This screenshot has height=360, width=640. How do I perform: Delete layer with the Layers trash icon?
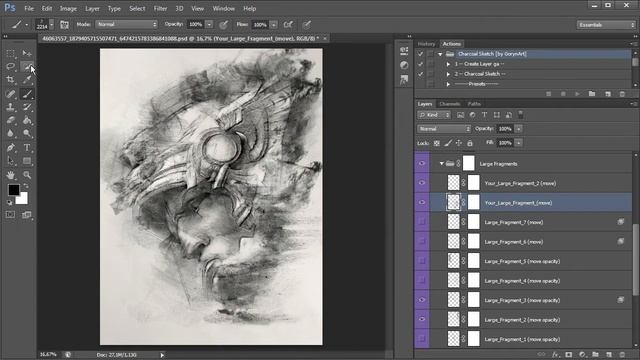pyautogui.click(x=622, y=355)
